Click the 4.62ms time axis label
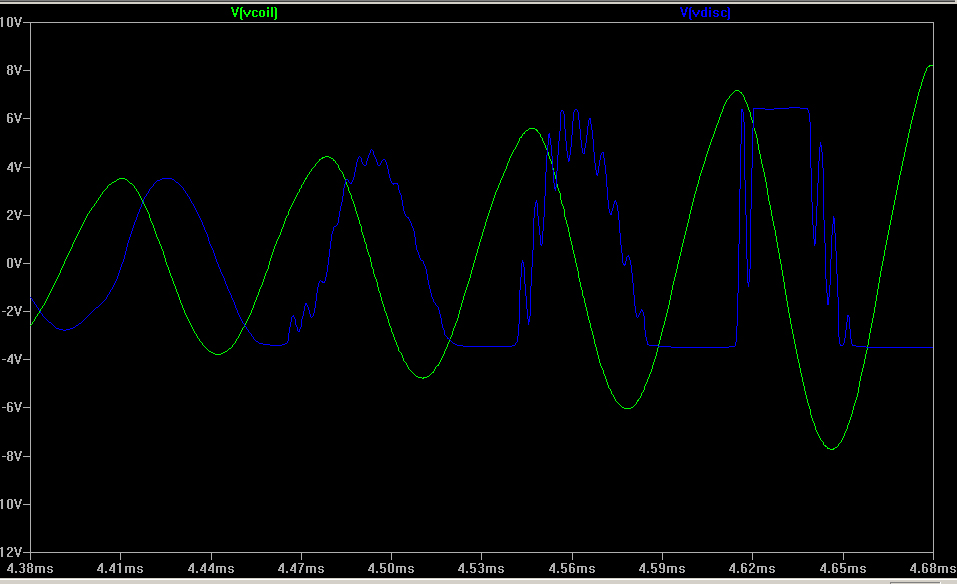The width and height of the screenshot is (957, 584). point(752,568)
